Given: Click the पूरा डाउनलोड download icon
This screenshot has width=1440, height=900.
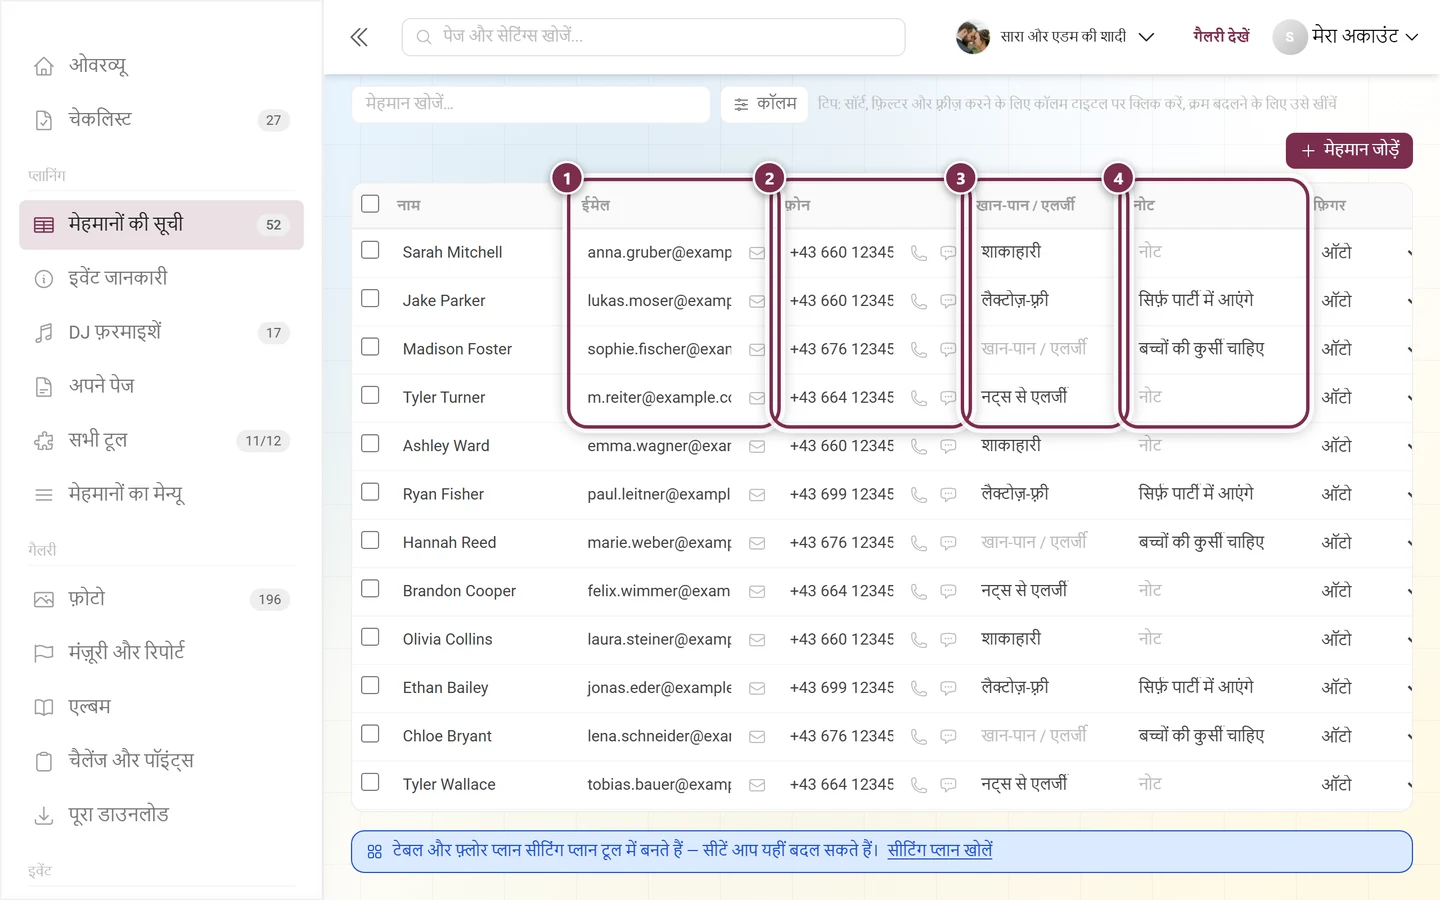Looking at the screenshot, I should (44, 816).
